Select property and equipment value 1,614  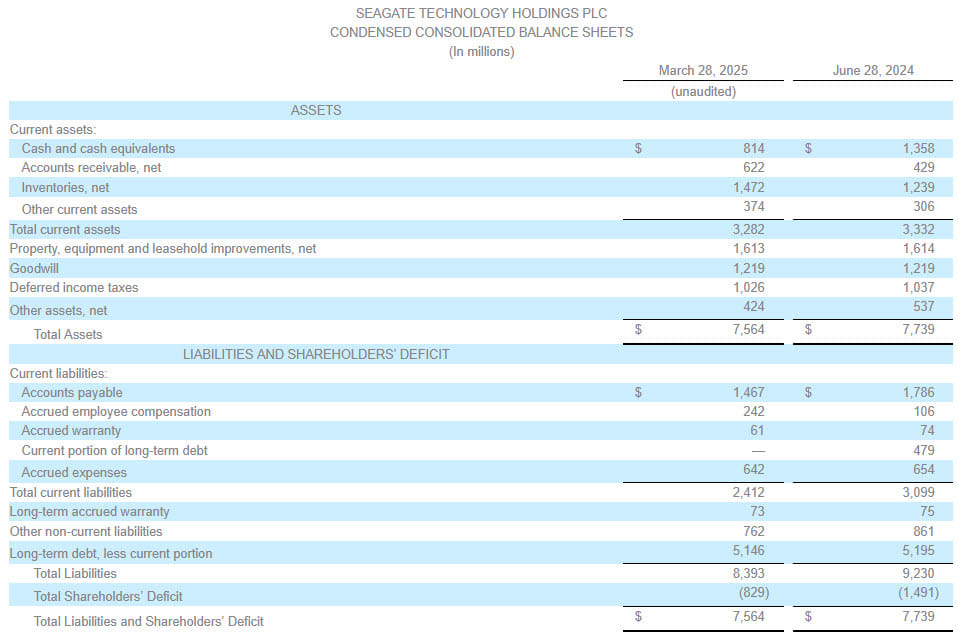pos(918,249)
